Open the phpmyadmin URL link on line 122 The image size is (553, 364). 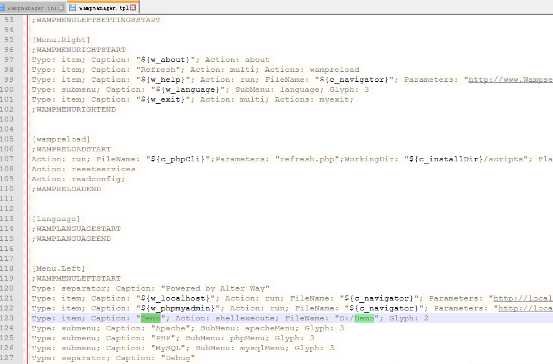click(525, 308)
